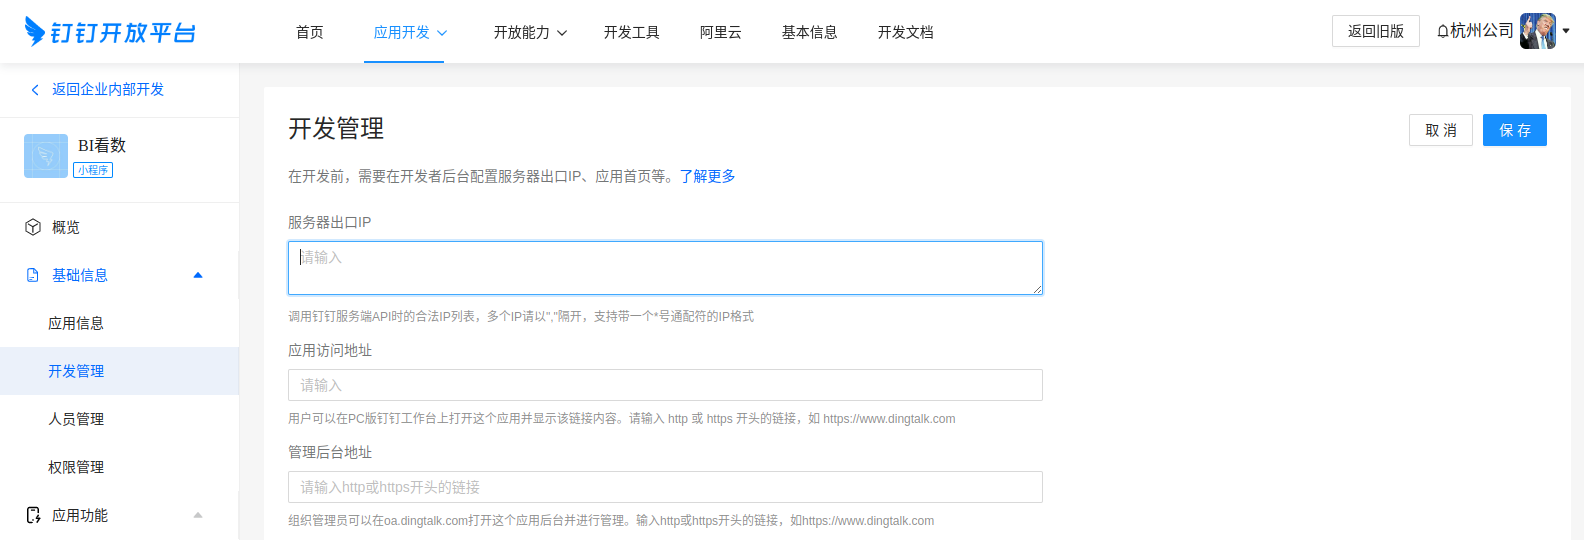Image resolution: width=1584 pixels, height=540 pixels.
Task: Focus the 应用访问地址 input field
Action: pyautogui.click(x=665, y=385)
